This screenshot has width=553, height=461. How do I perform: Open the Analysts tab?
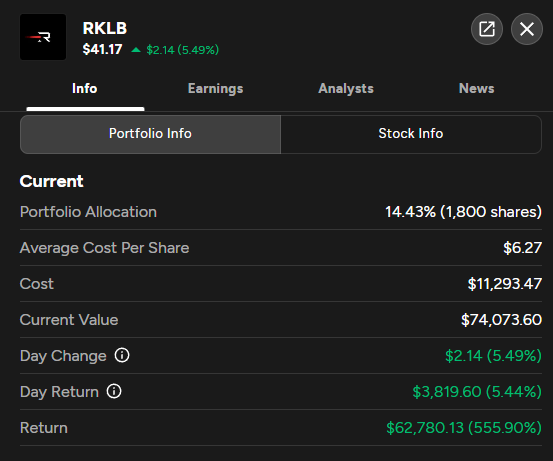[x=346, y=89]
